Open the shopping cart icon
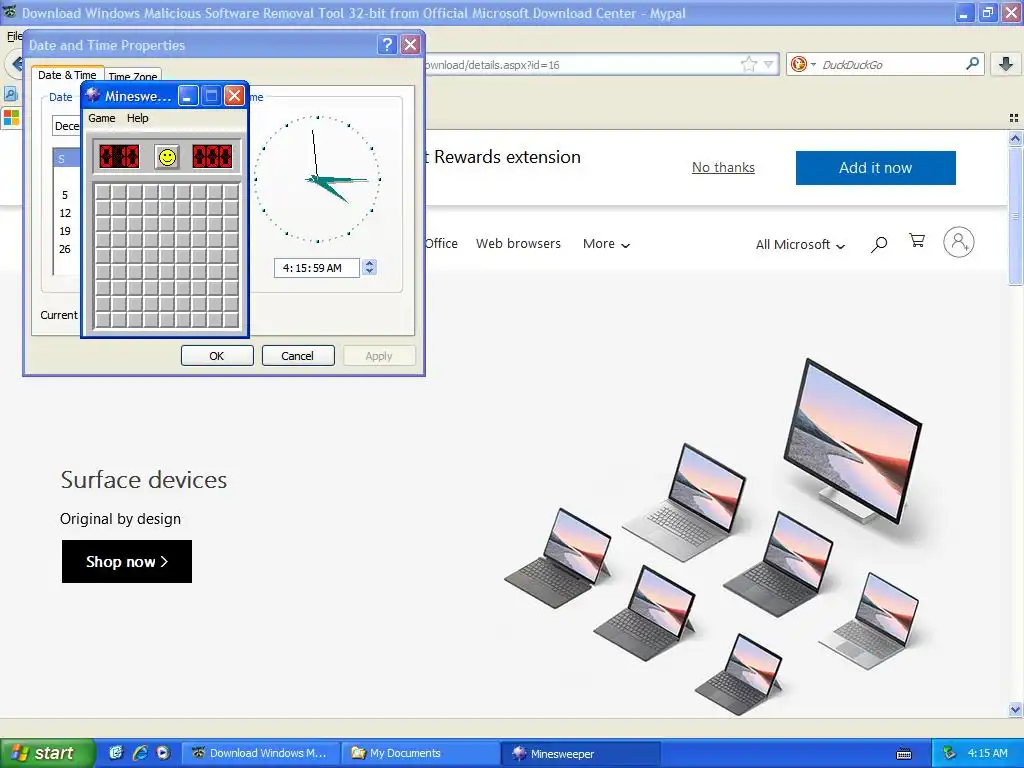The width and height of the screenshot is (1024, 768). [x=917, y=242]
